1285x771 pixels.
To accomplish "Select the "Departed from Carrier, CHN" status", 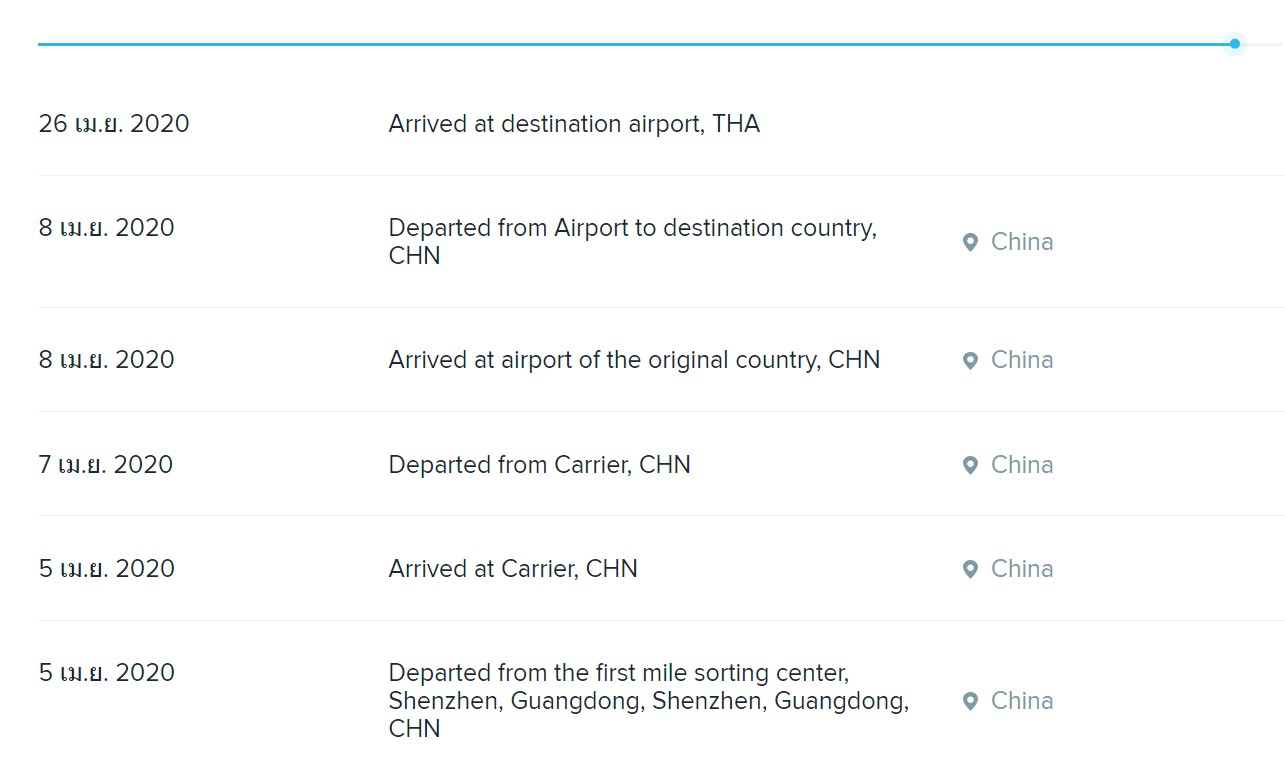I will (539, 465).
